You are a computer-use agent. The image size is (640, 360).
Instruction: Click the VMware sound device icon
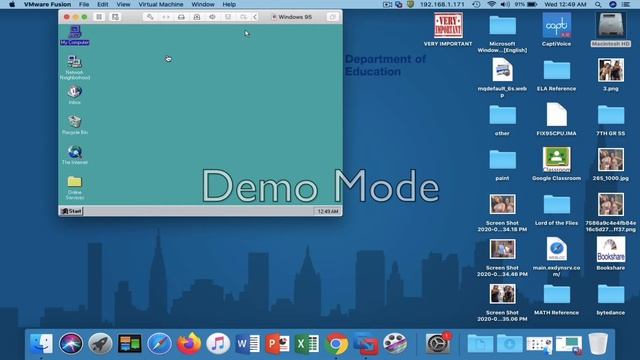pyautogui.click(x=212, y=17)
